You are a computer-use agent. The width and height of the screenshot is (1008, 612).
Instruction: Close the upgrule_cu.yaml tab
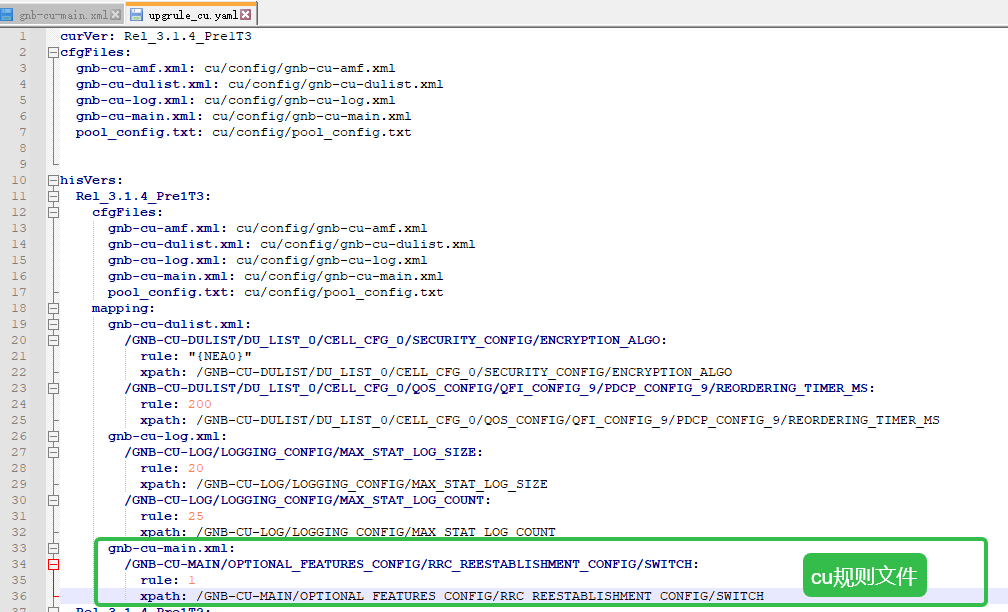pos(246,15)
